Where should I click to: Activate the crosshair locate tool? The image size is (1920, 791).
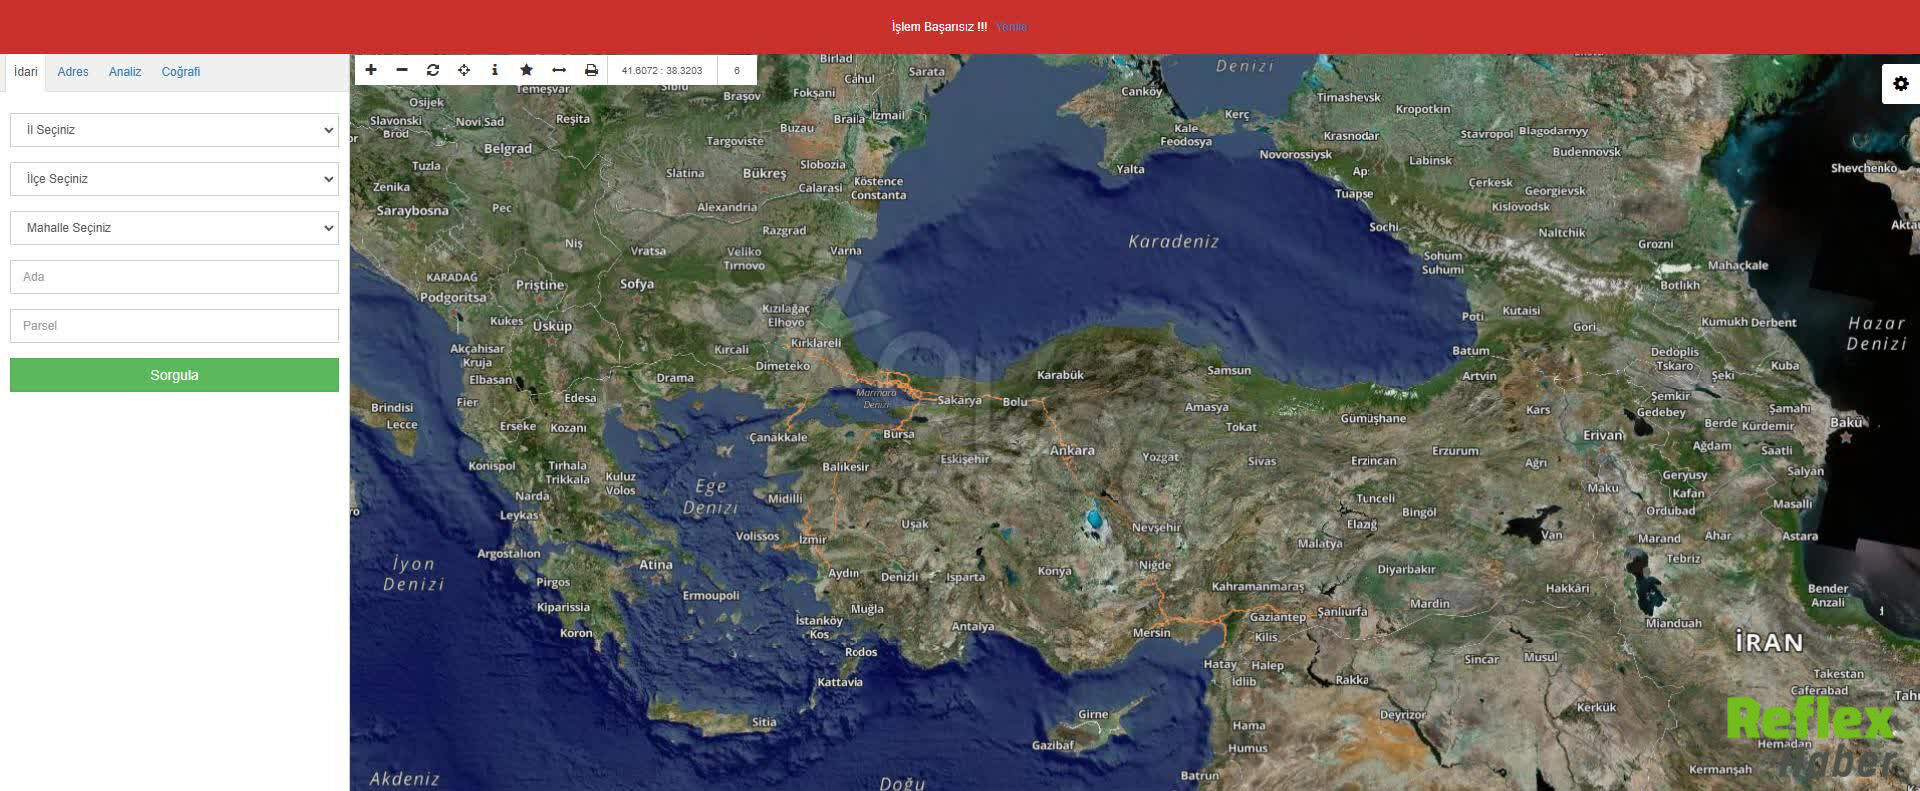tap(464, 70)
